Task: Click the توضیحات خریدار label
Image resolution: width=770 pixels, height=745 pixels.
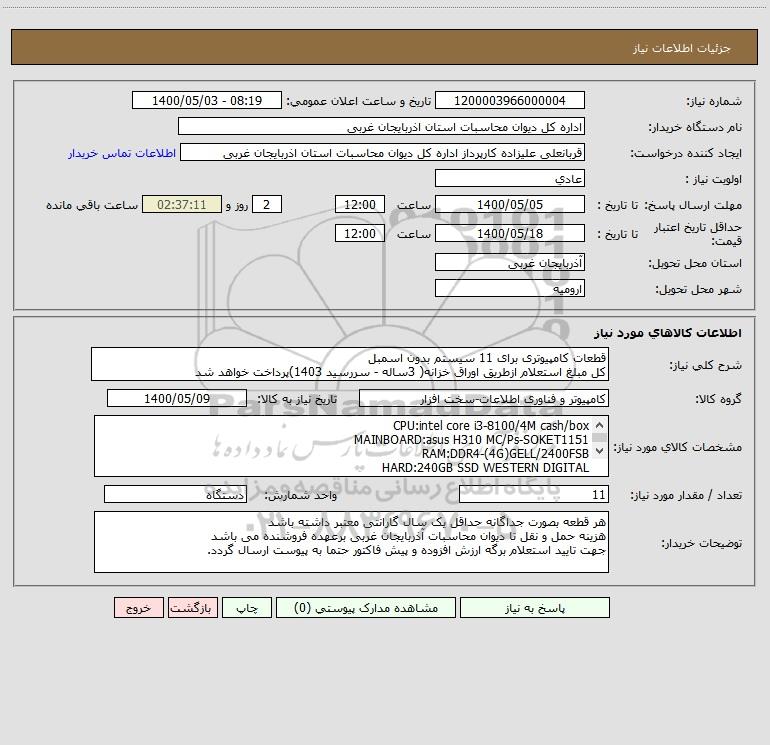Action: (x=701, y=543)
